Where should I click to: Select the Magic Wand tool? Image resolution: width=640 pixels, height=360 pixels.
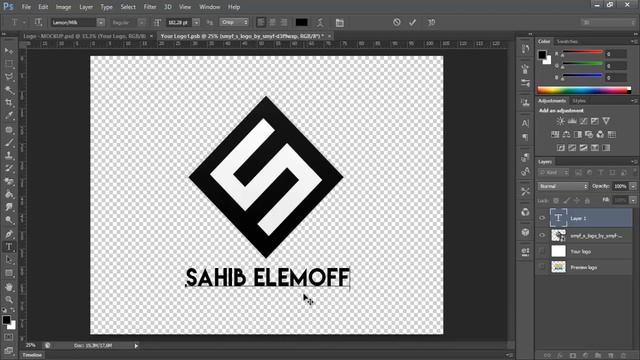click(9, 90)
